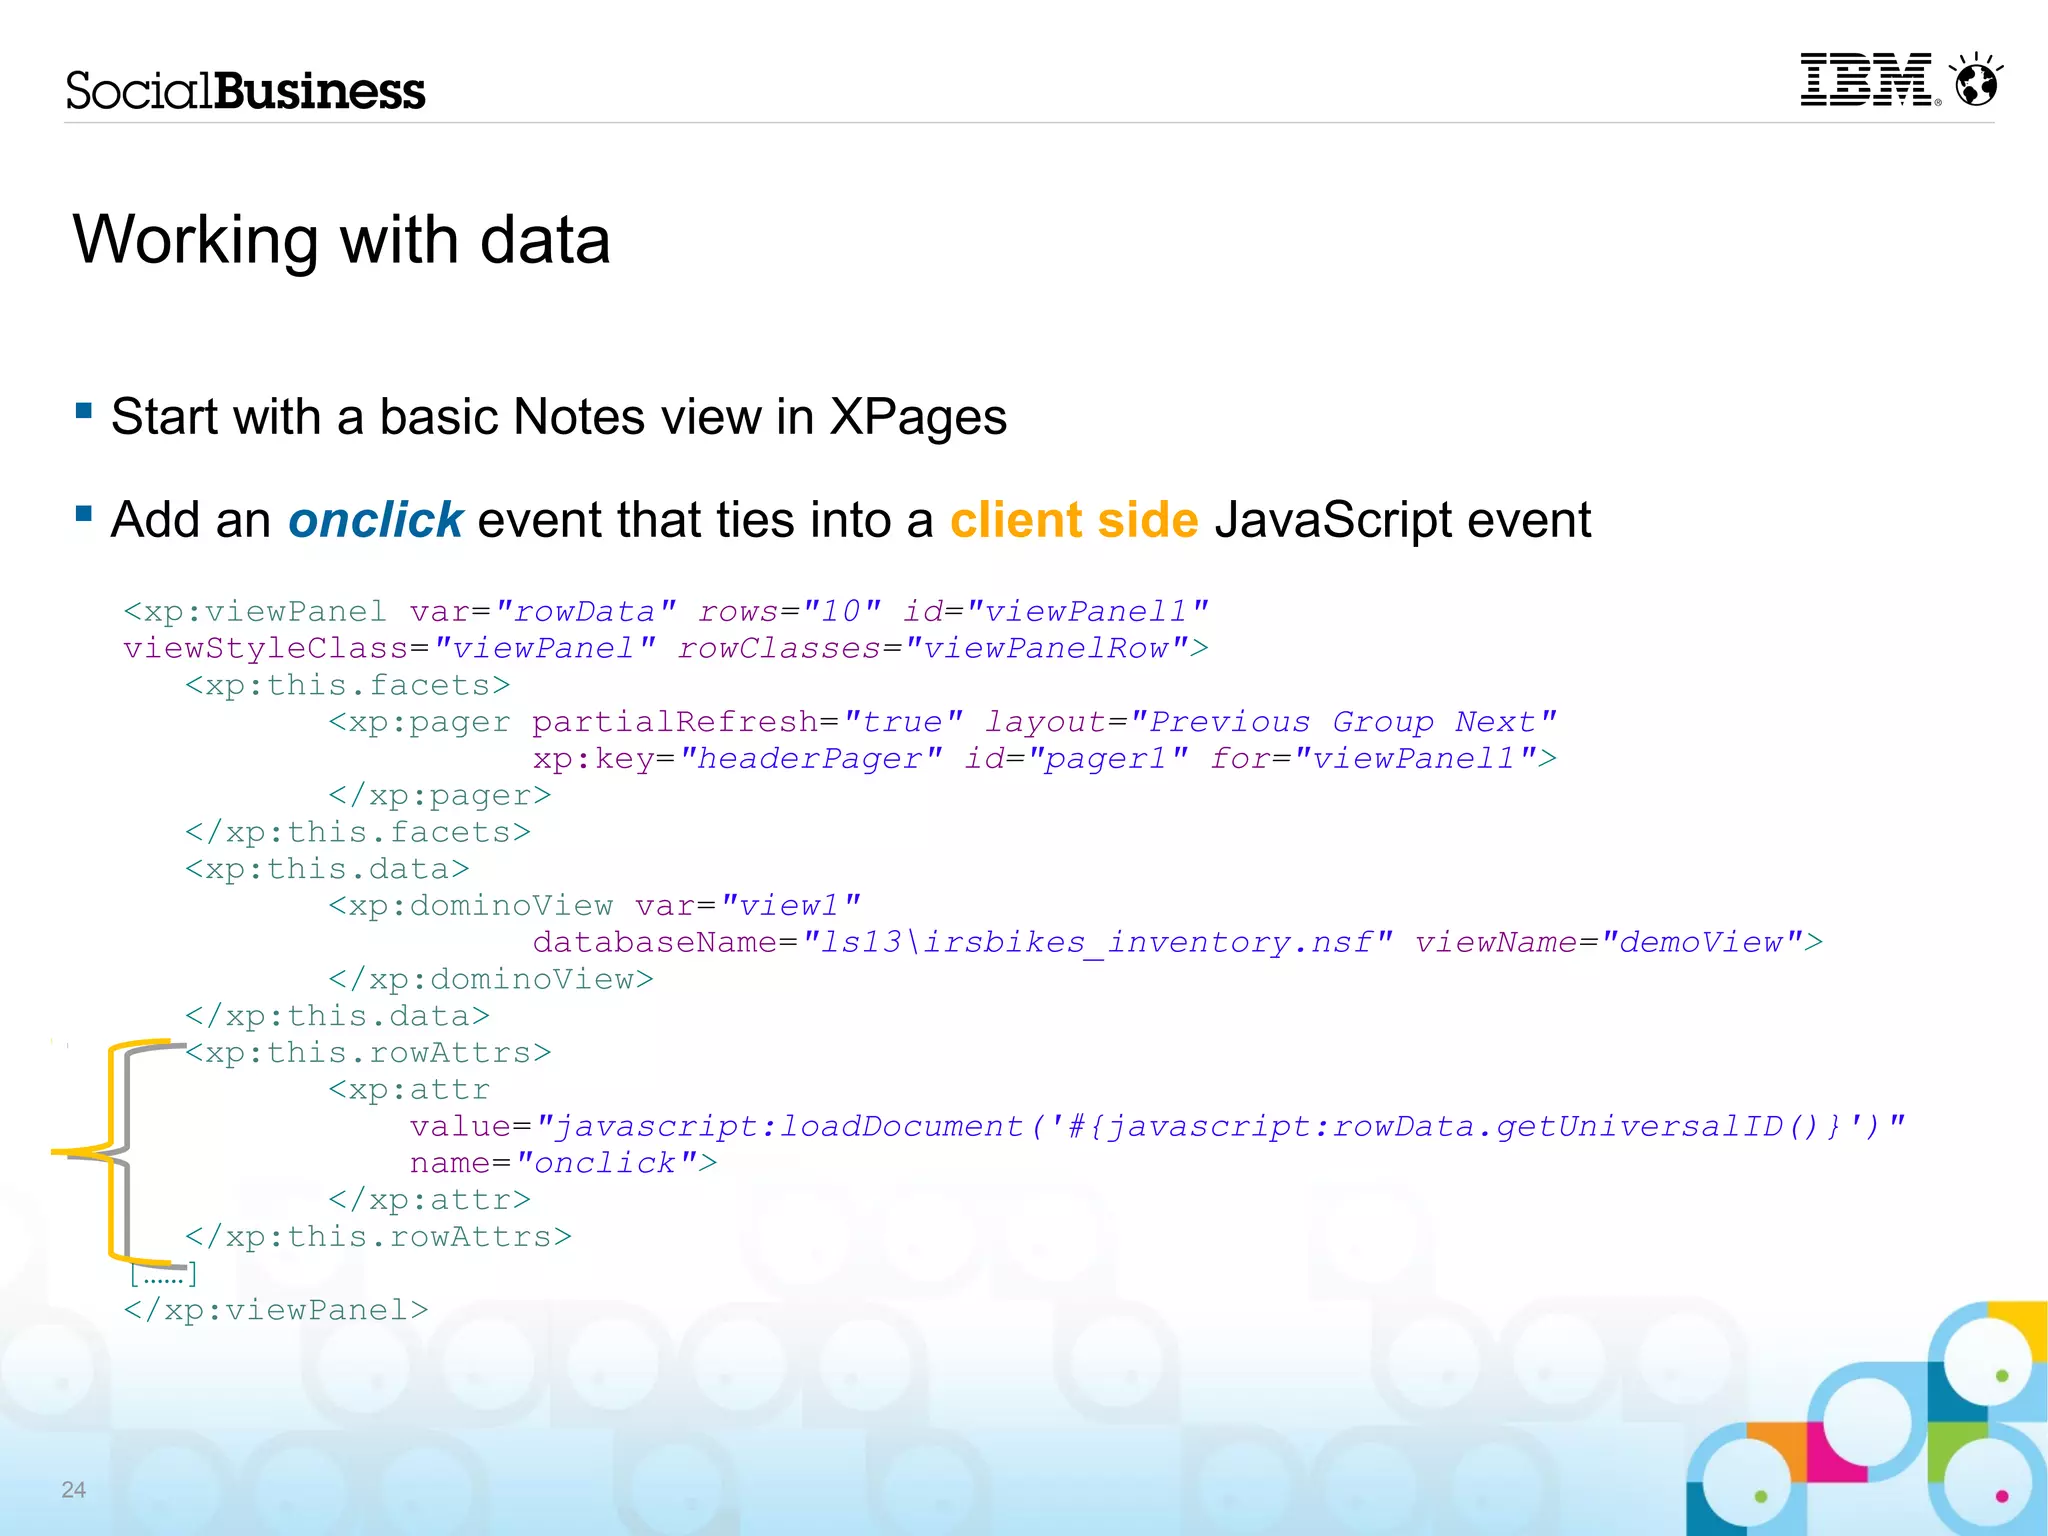The height and width of the screenshot is (1536, 2048).
Task: Click the "</xp:this.data>" closing tag
Action: 338,1016
